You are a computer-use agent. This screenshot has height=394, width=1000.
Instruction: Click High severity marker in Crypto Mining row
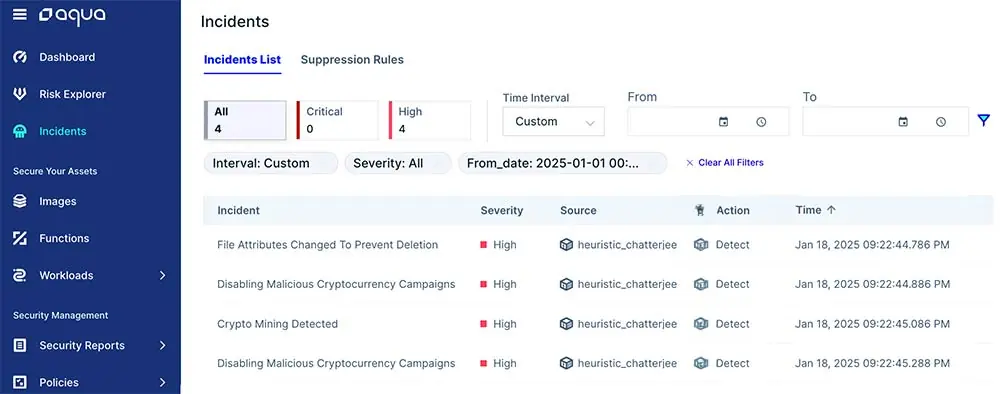tap(483, 324)
